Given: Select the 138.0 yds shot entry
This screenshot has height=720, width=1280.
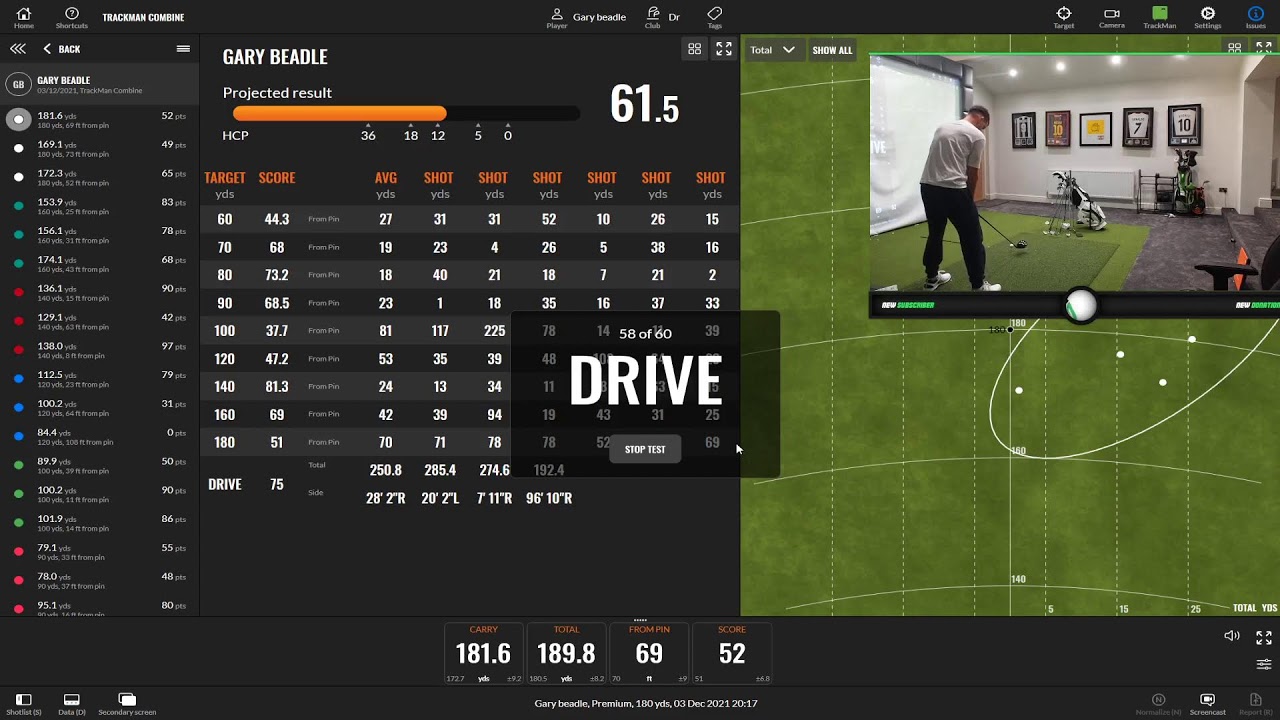Looking at the screenshot, I should (100, 350).
